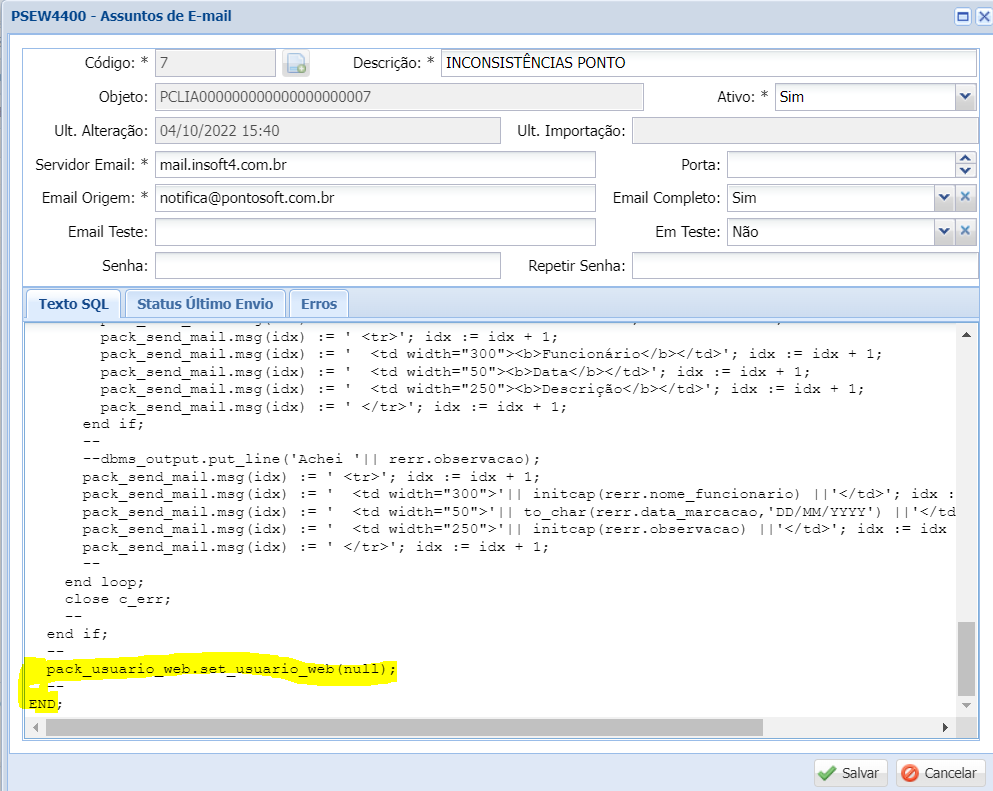Focus the Senha password field
The width and height of the screenshot is (993, 791).
327,265
